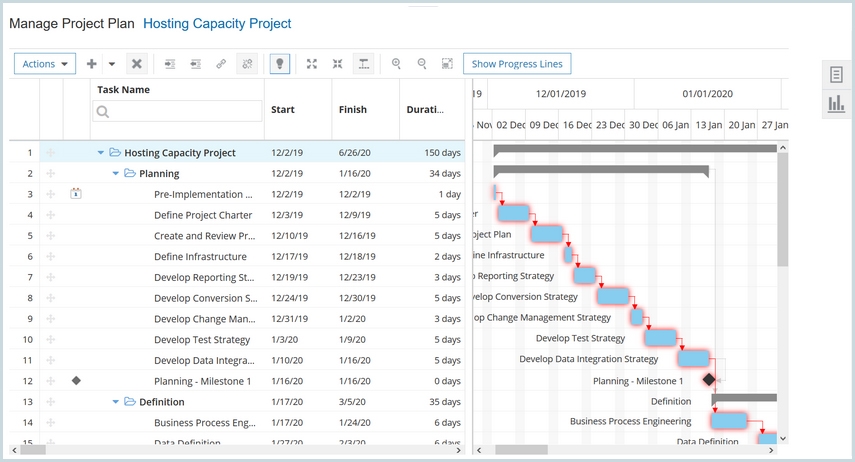Click the Task Name search field
Image resolution: width=855 pixels, height=462 pixels.
tap(177, 111)
